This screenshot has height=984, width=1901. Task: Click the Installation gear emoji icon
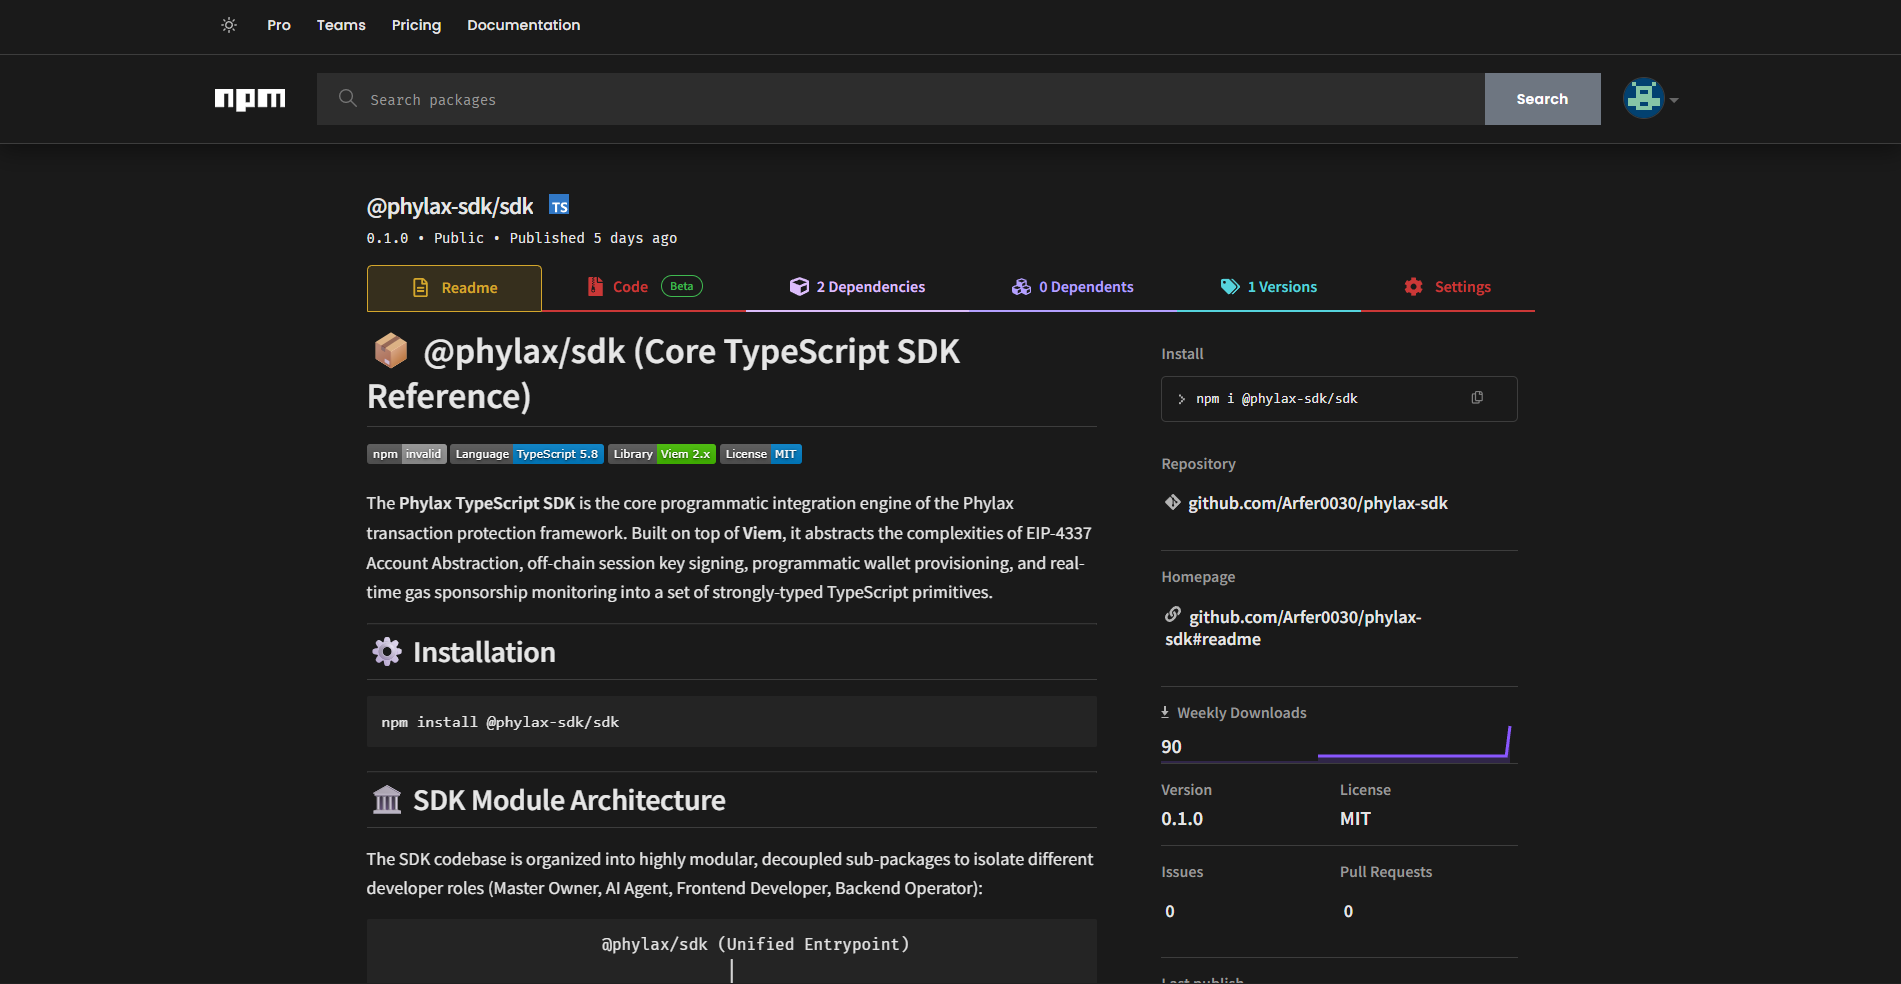[x=387, y=652]
